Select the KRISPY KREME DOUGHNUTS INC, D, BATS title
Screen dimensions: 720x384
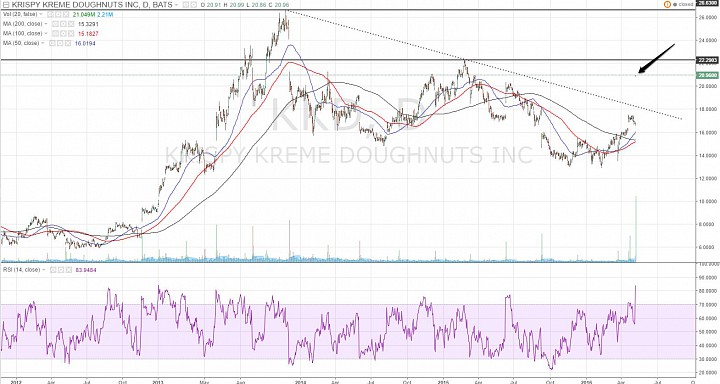click(x=92, y=5)
